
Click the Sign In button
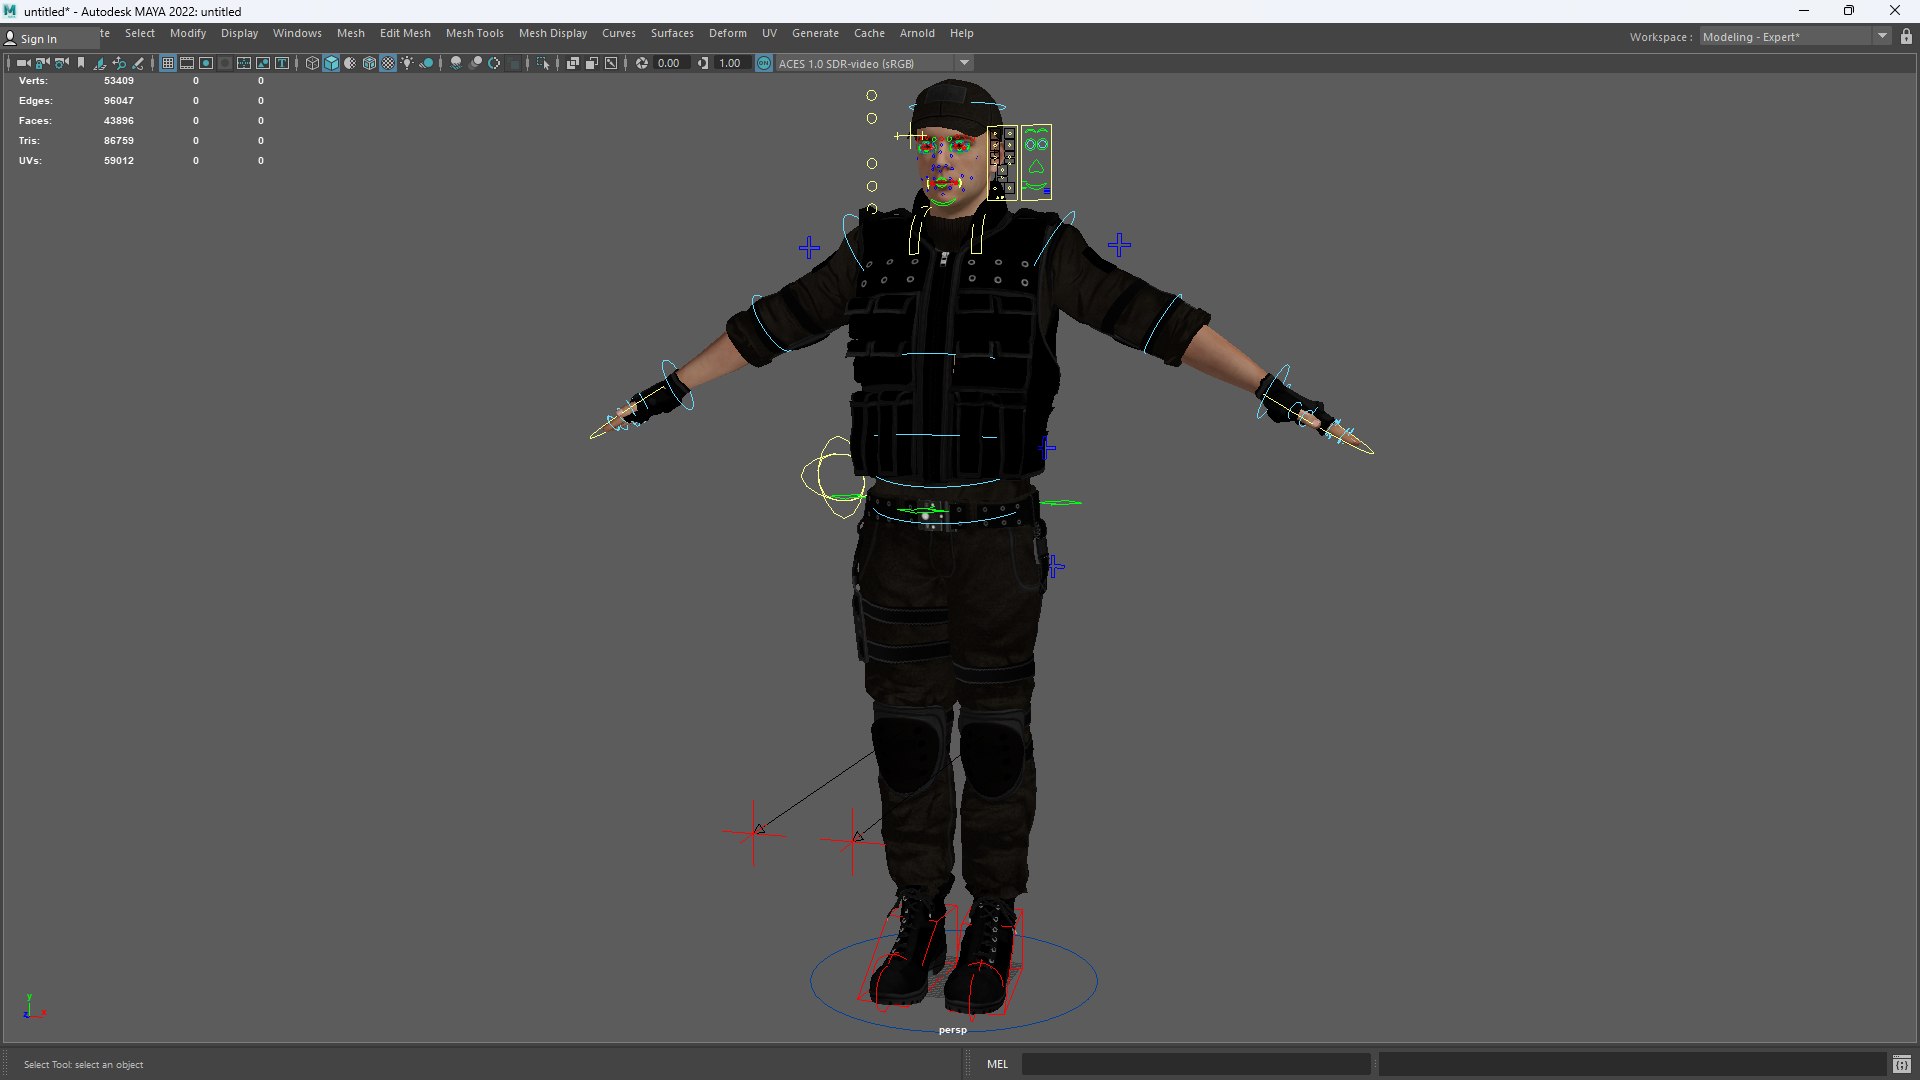(x=38, y=39)
